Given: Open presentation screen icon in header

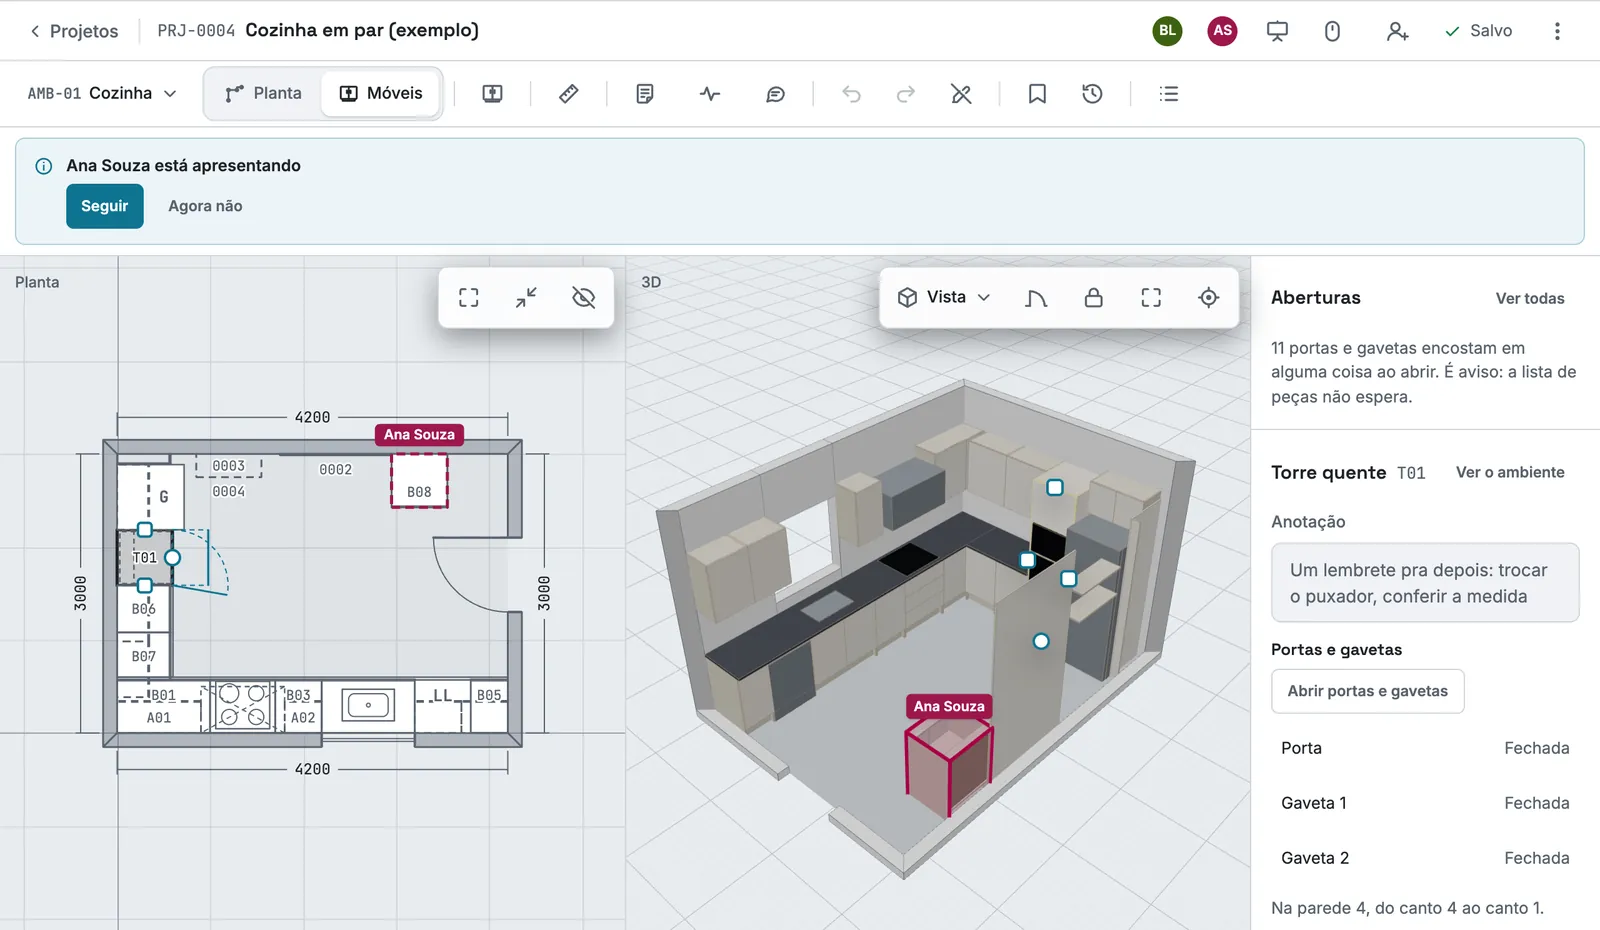Looking at the screenshot, I should [x=1277, y=31].
